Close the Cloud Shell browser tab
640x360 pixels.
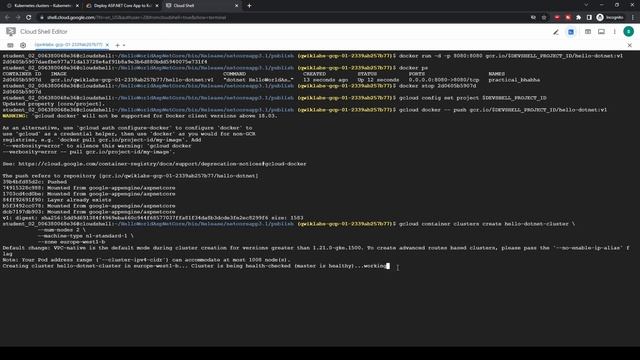point(236,6)
